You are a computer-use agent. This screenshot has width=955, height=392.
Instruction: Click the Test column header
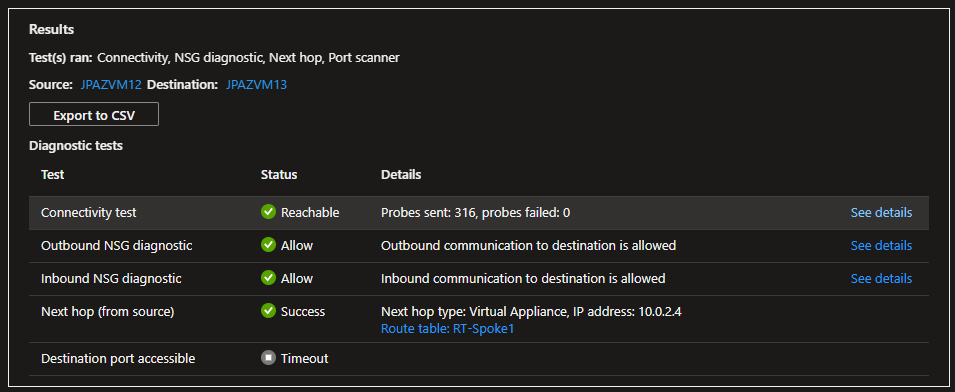(x=52, y=175)
